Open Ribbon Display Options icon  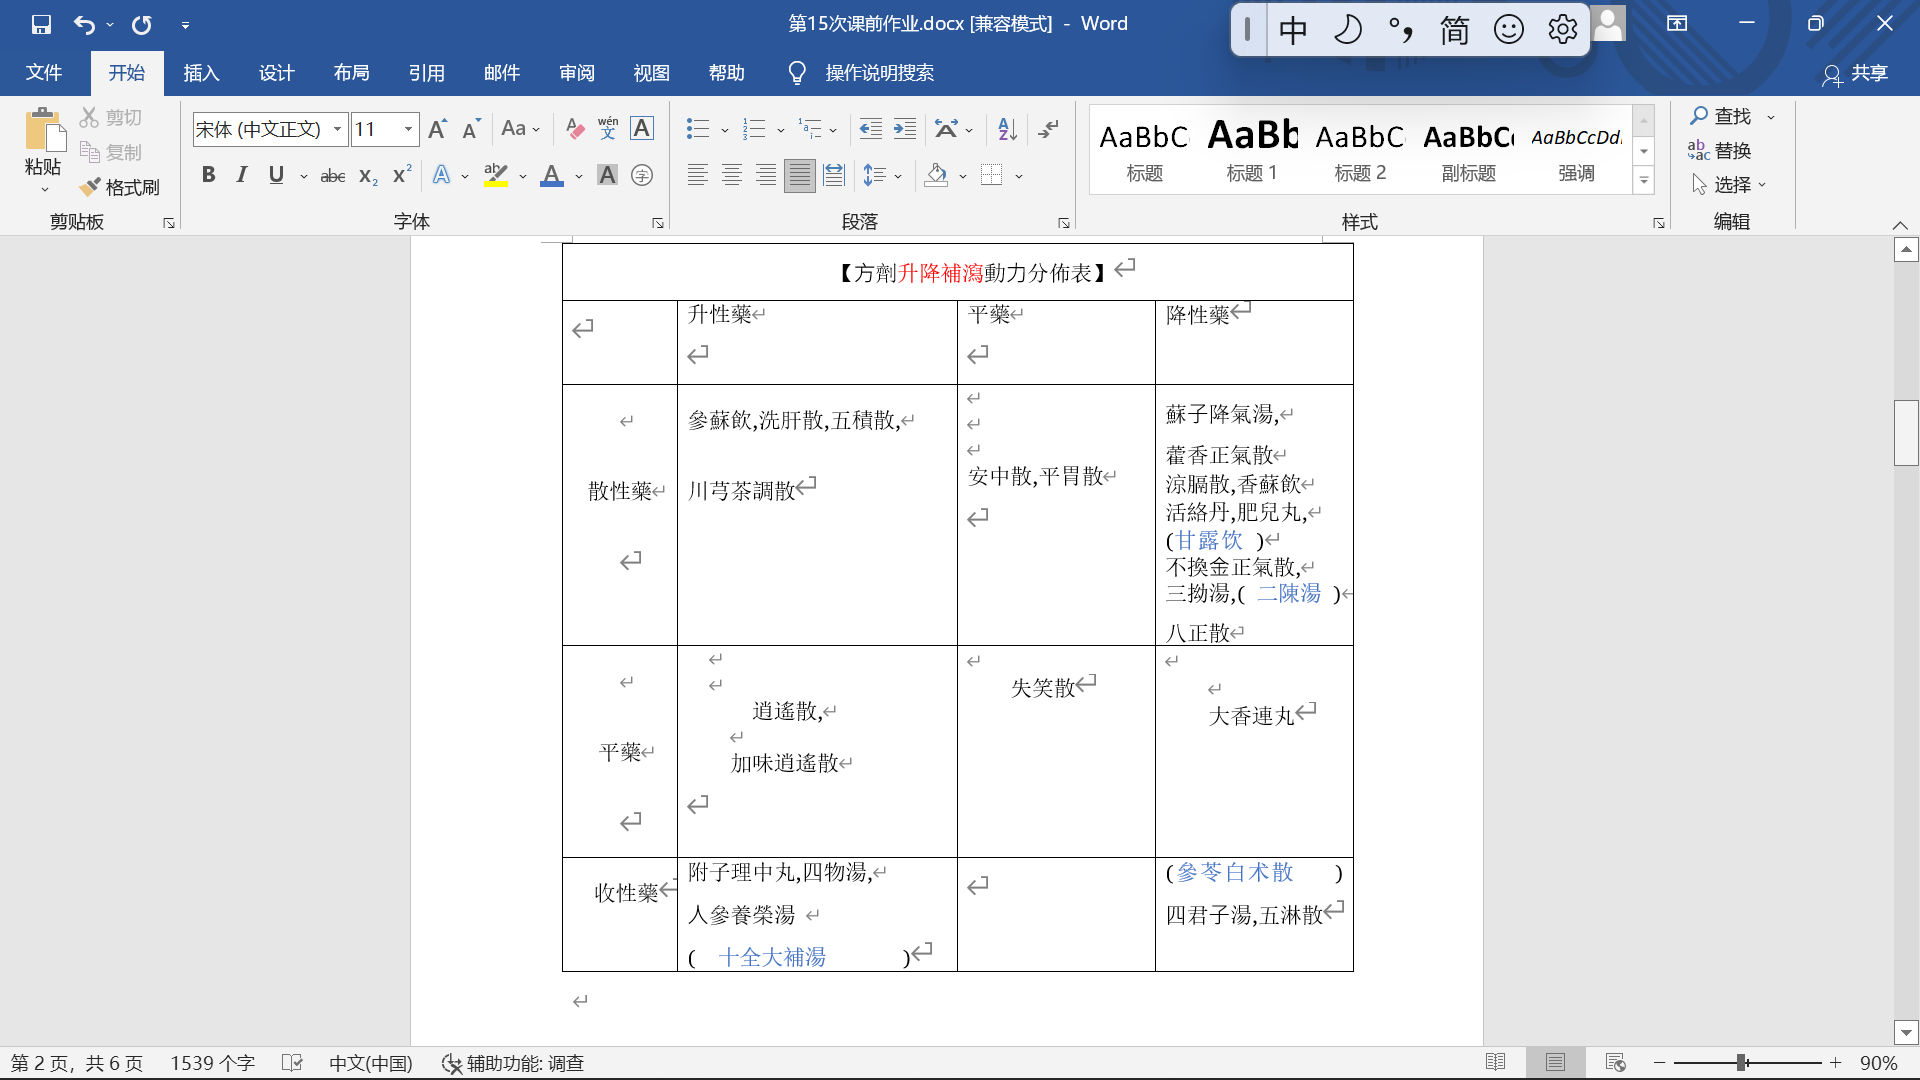click(1677, 24)
